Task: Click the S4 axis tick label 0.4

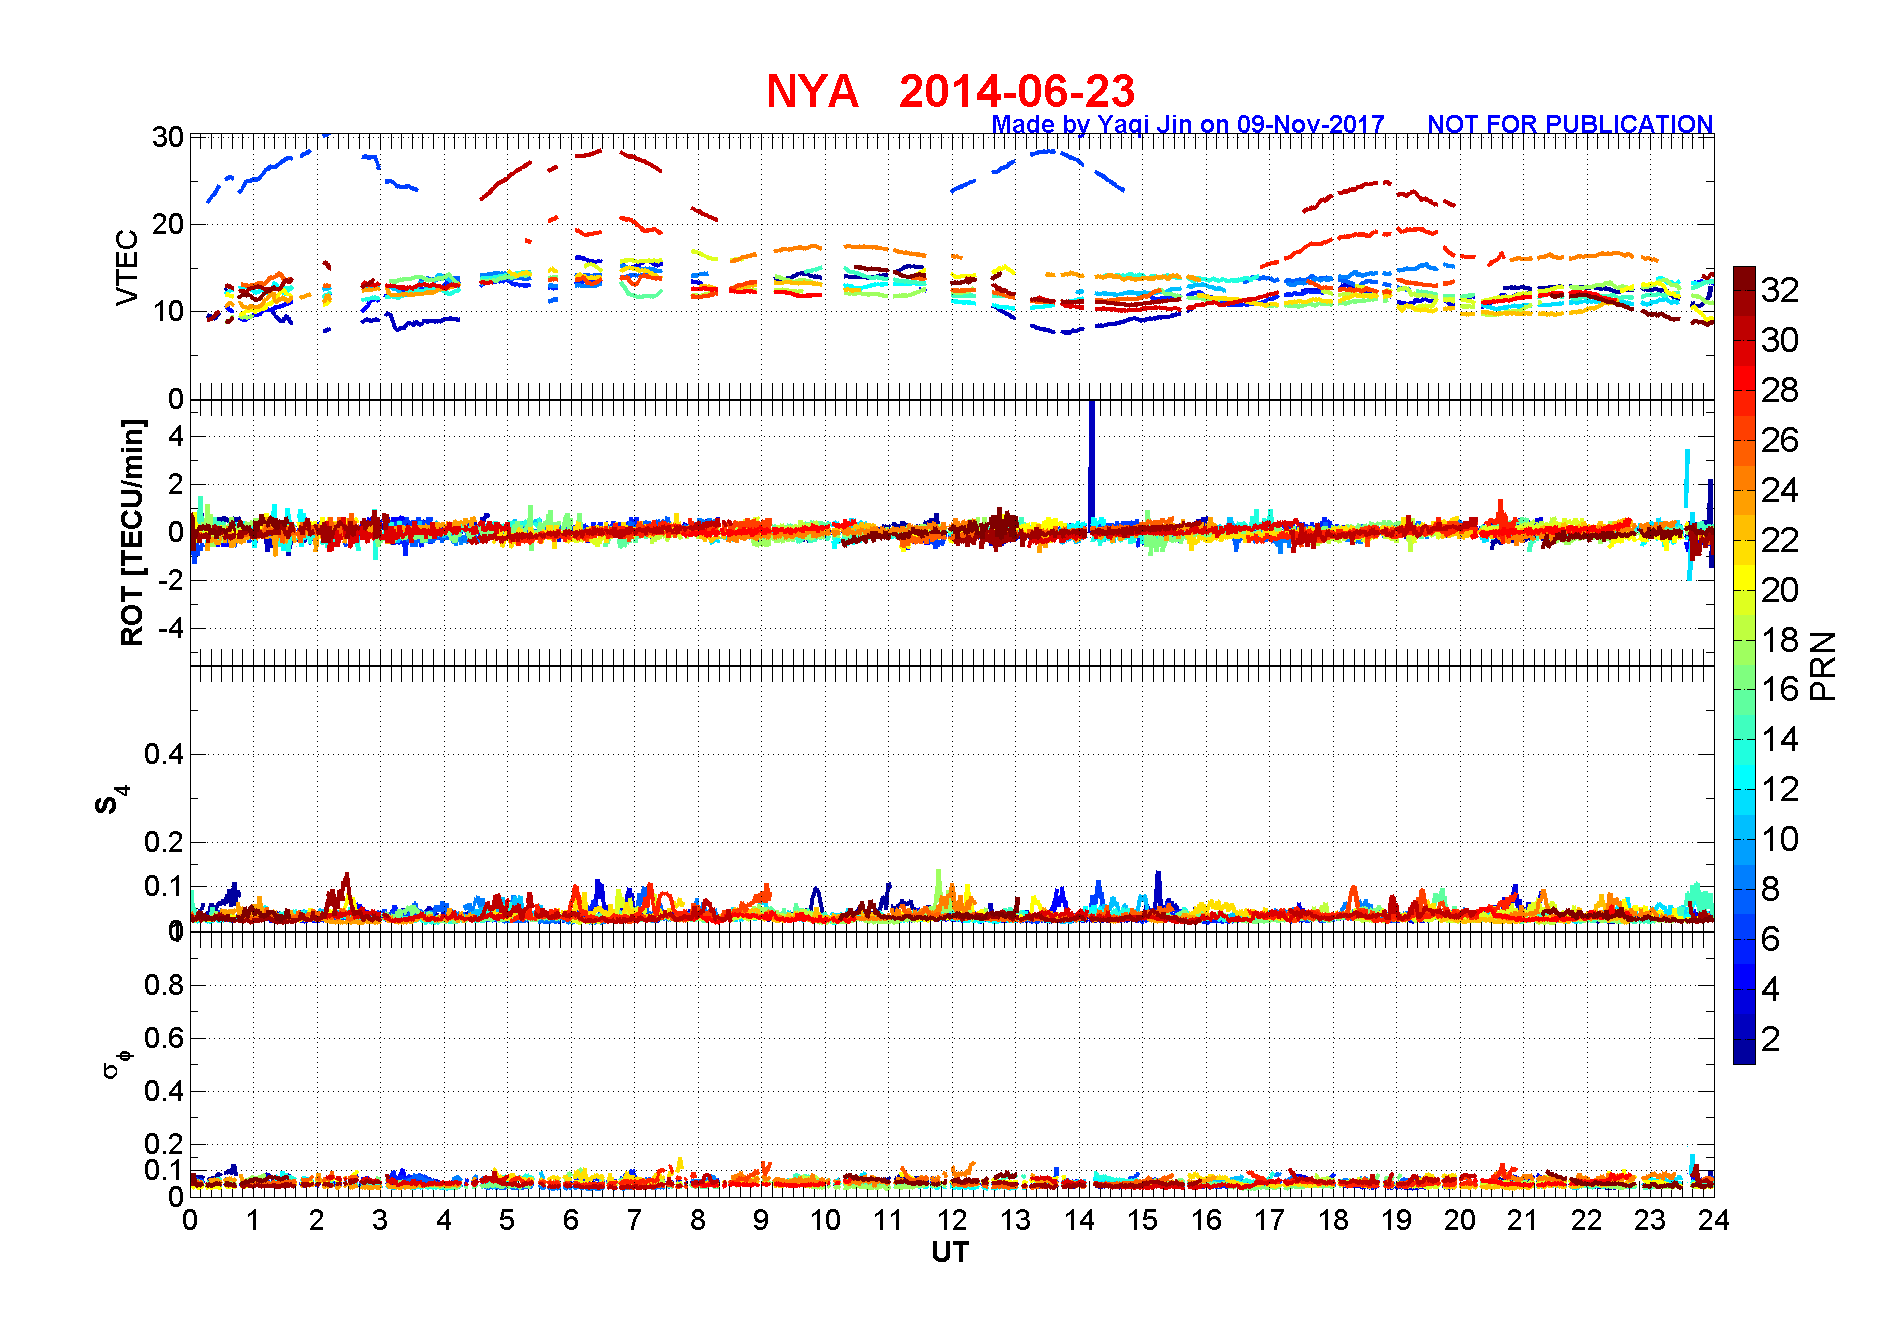Action: coord(164,755)
